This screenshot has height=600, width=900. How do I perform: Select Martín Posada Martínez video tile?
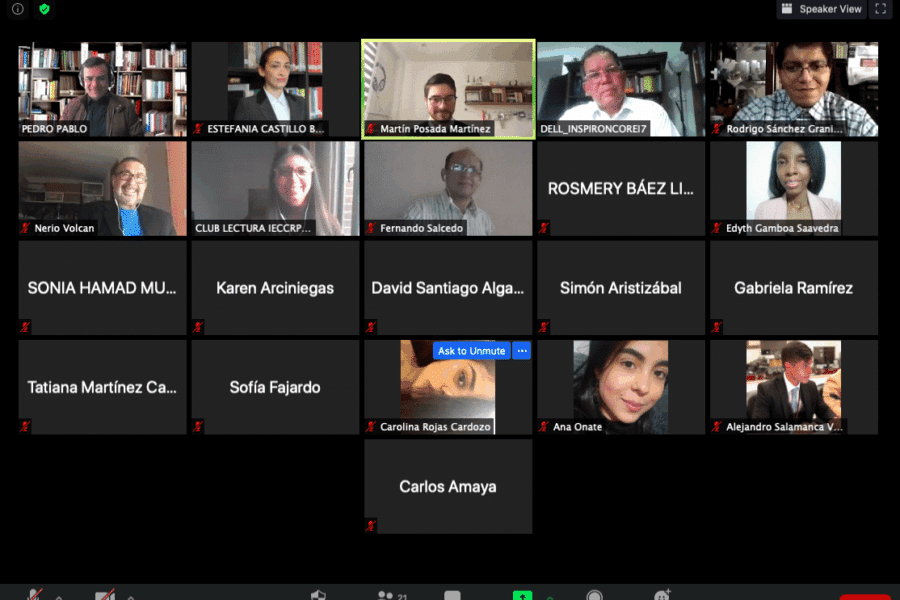coord(448,88)
